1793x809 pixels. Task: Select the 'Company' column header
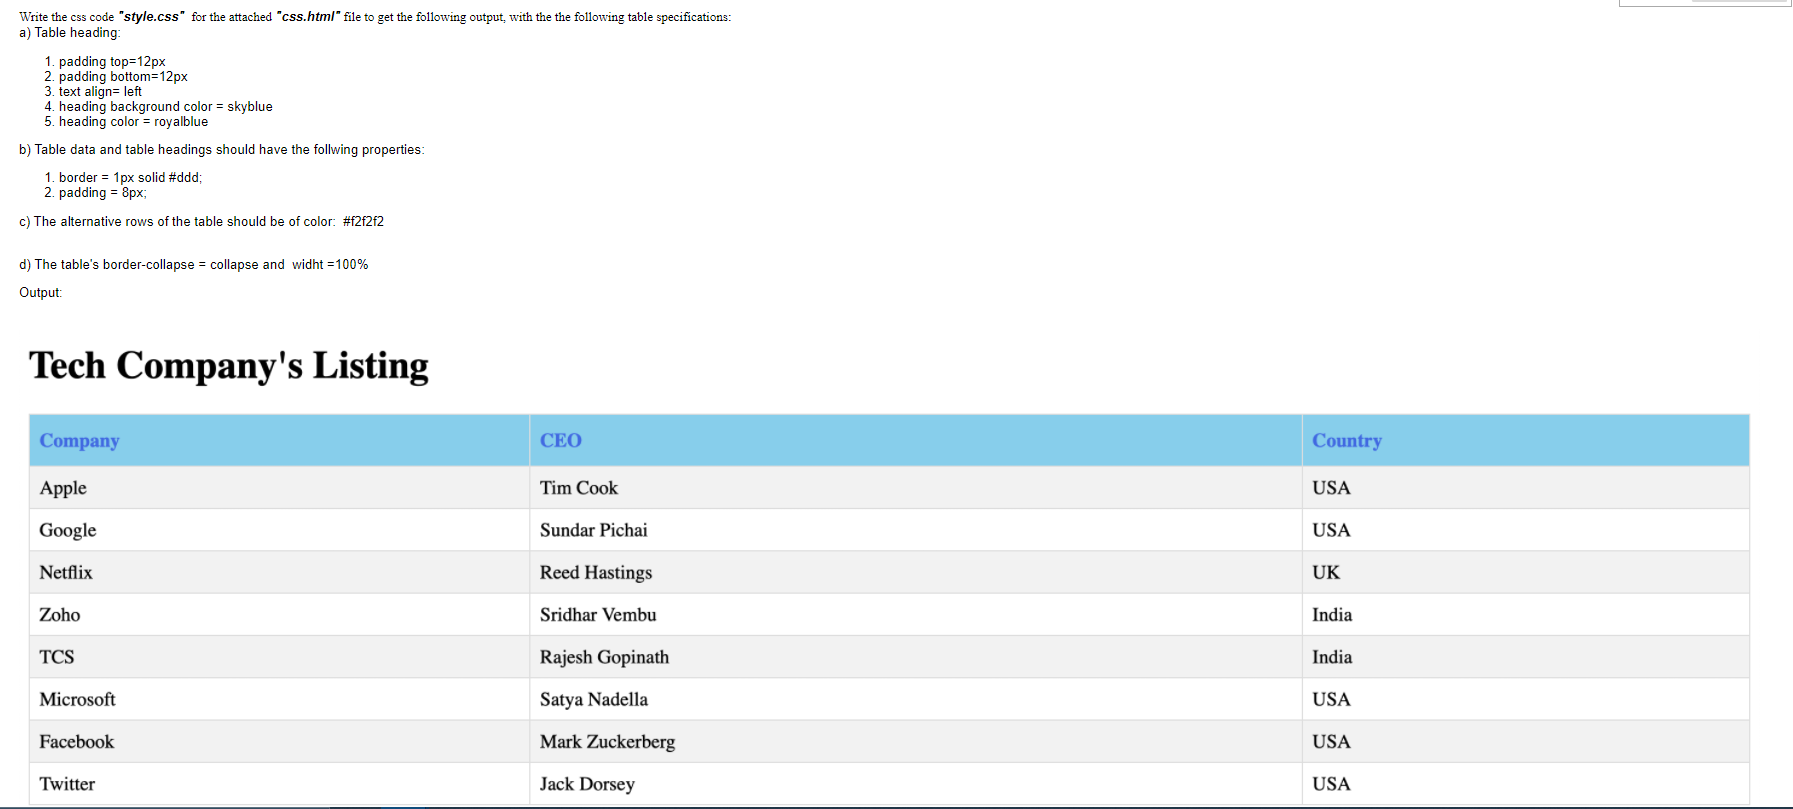[x=279, y=441]
